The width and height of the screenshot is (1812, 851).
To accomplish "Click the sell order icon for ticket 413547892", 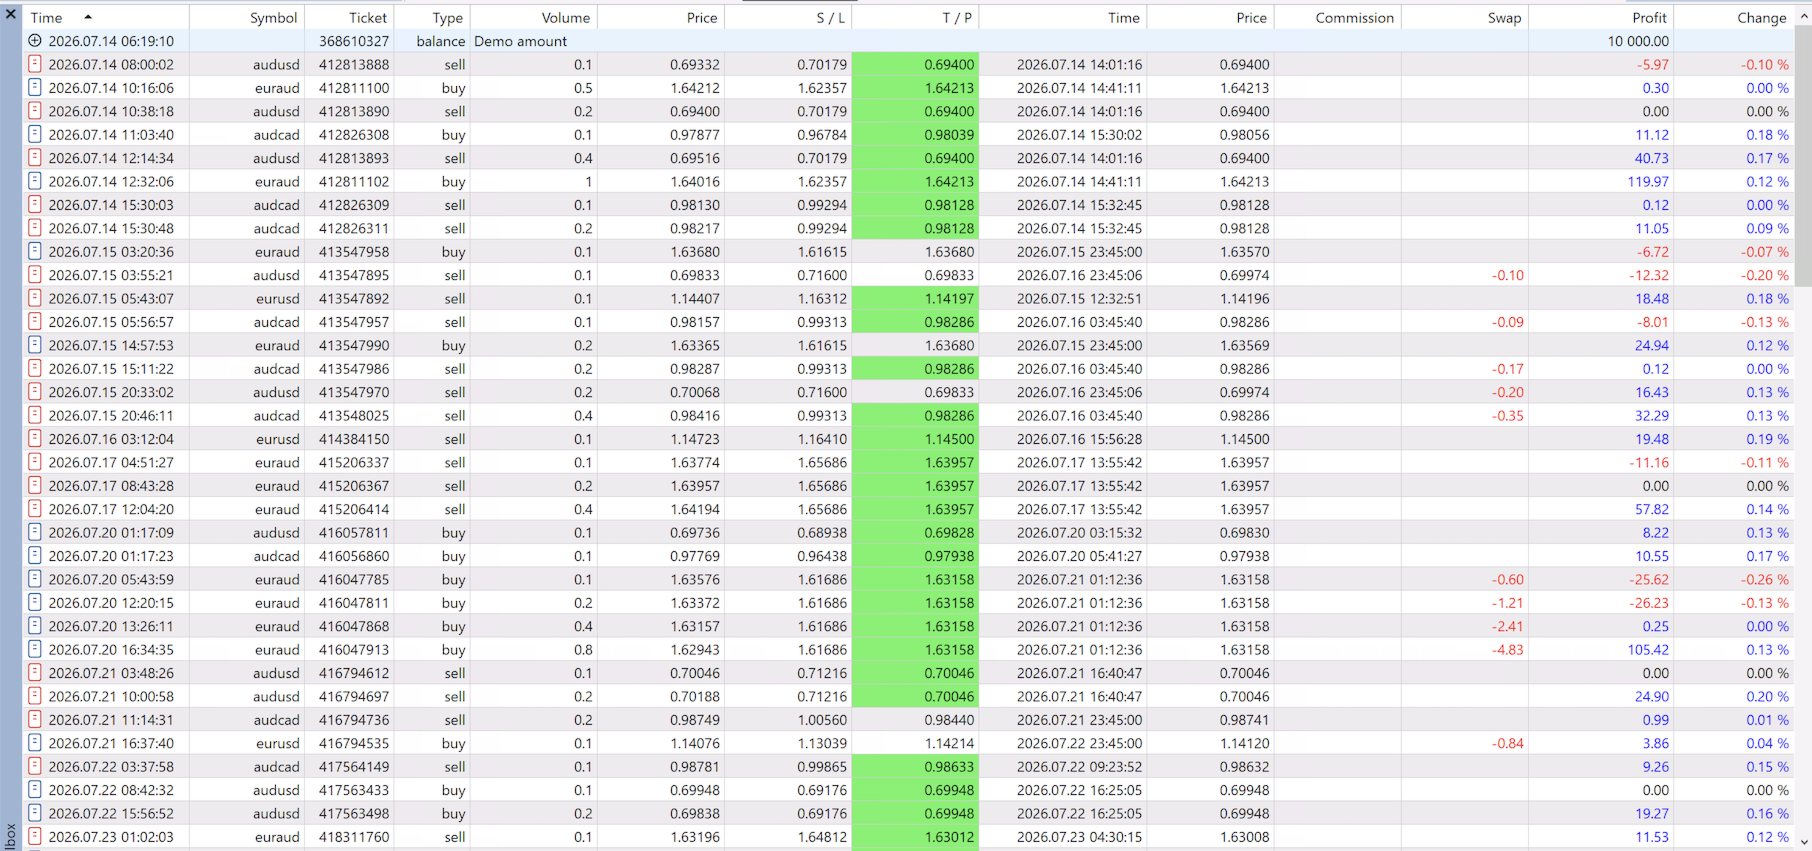I will pyautogui.click(x=35, y=298).
